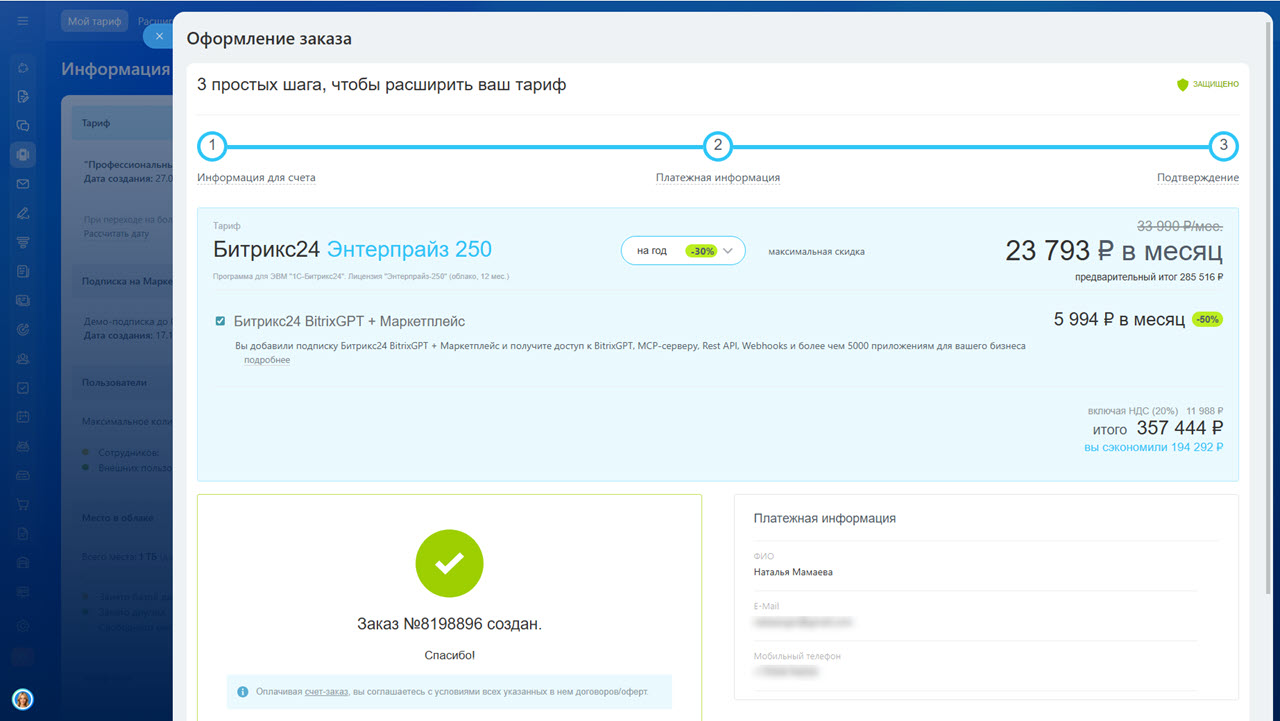Go to step 1 circle

click(x=212, y=146)
